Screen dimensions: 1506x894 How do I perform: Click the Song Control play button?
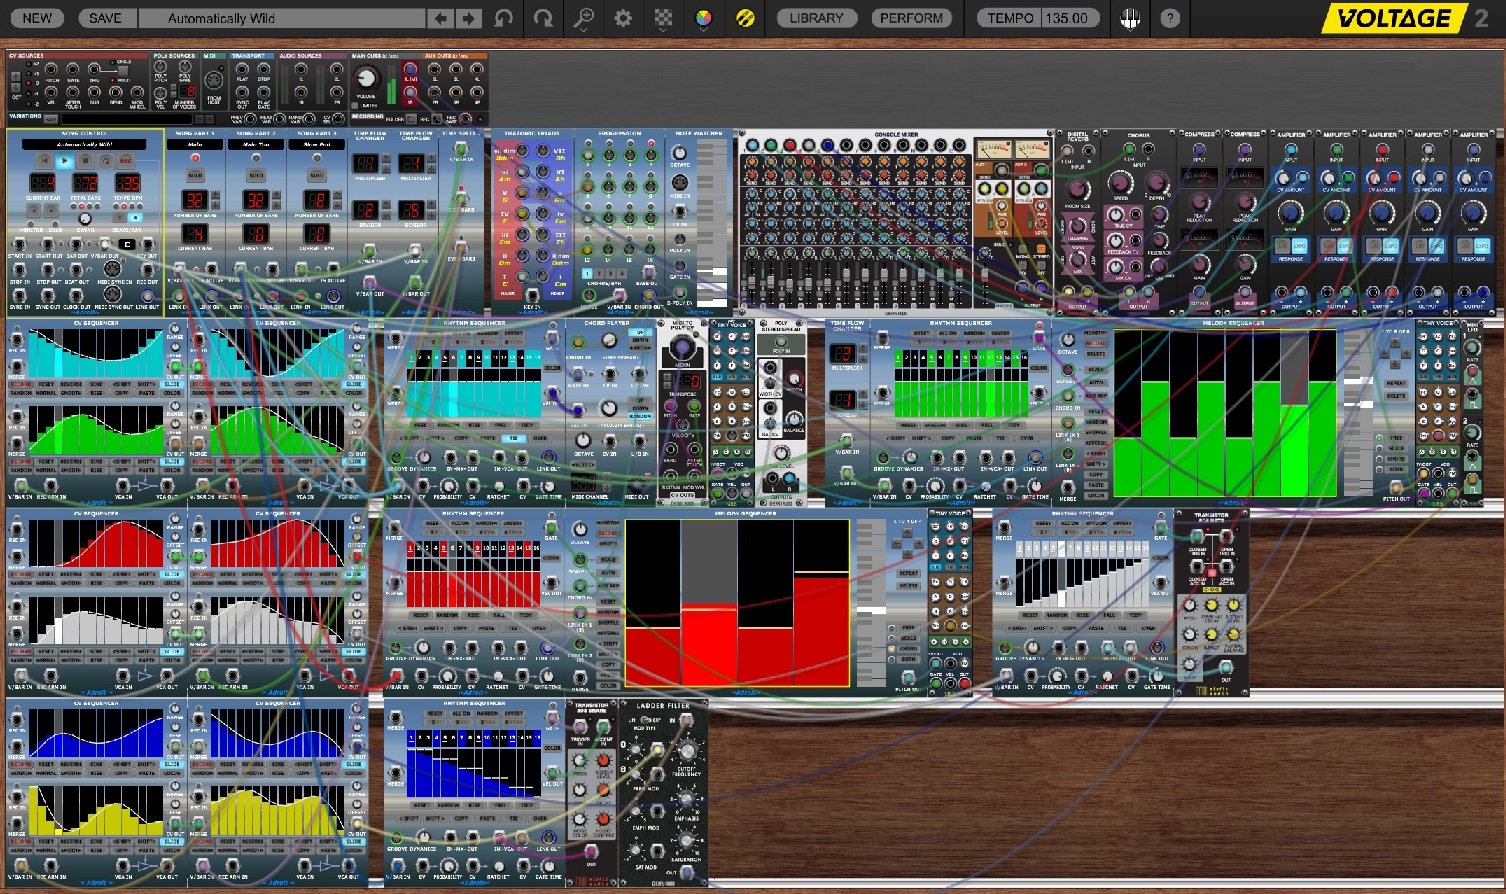tap(65, 161)
